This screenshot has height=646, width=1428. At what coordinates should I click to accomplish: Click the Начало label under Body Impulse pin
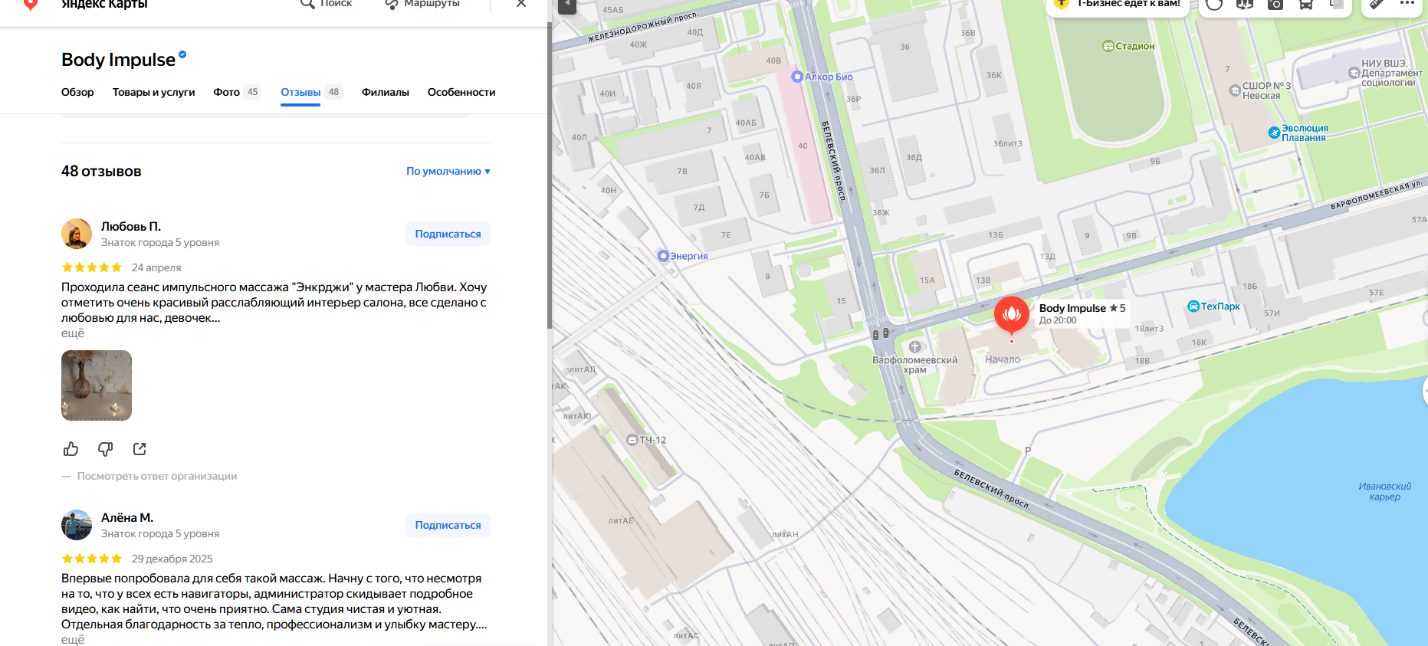point(1002,359)
